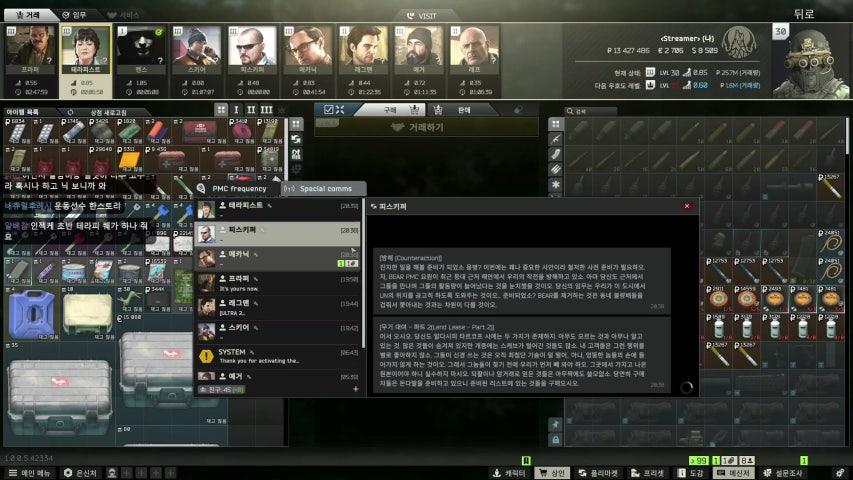Open the 도감 handbook

tap(690, 473)
